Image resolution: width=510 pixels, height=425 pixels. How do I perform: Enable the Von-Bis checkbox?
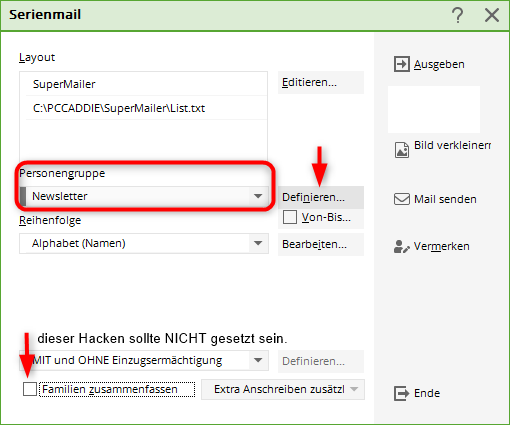[x=290, y=217]
